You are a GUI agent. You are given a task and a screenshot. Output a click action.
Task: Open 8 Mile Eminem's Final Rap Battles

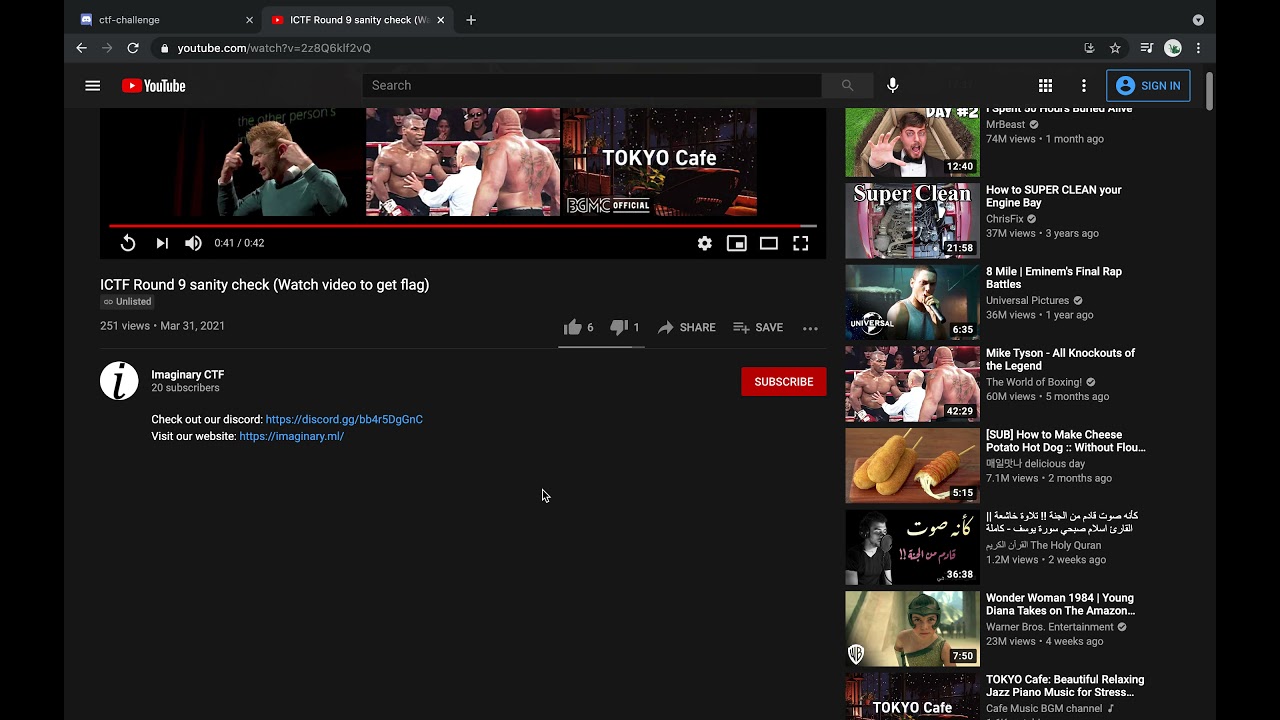[1054, 278]
